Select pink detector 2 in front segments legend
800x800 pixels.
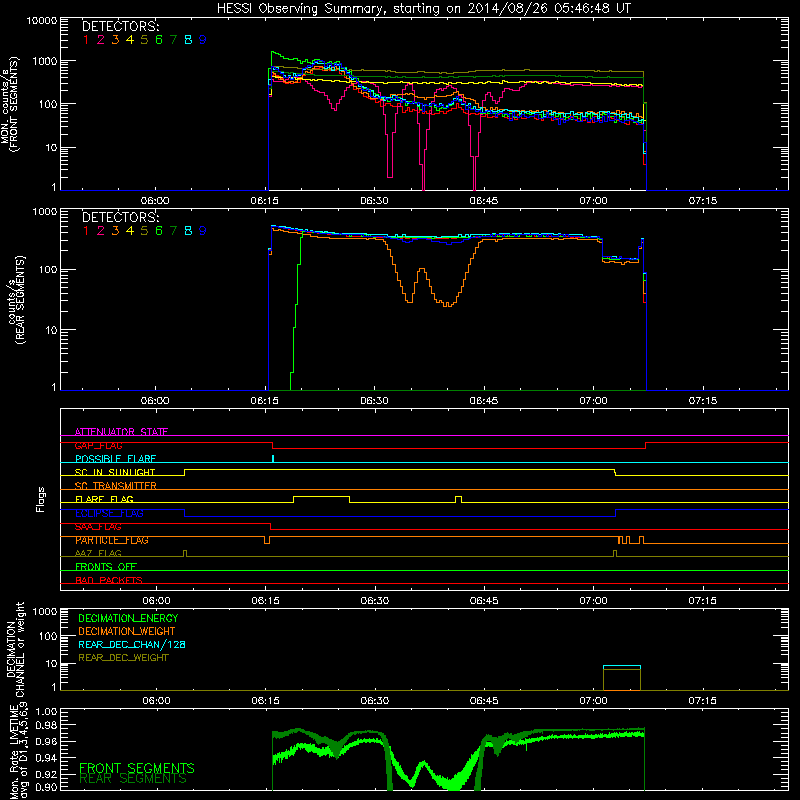101,40
